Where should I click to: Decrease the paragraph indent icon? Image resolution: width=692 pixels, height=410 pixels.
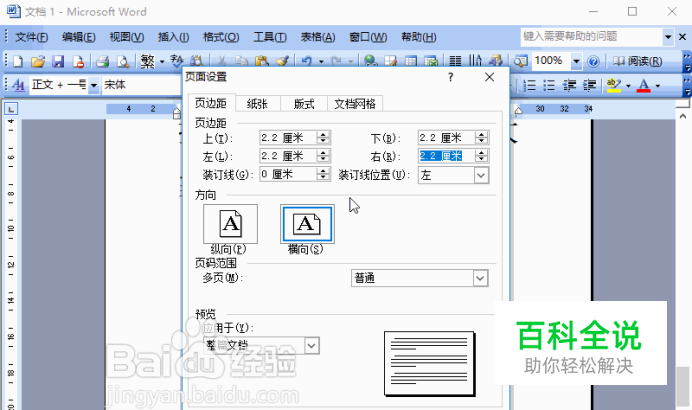[569, 84]
